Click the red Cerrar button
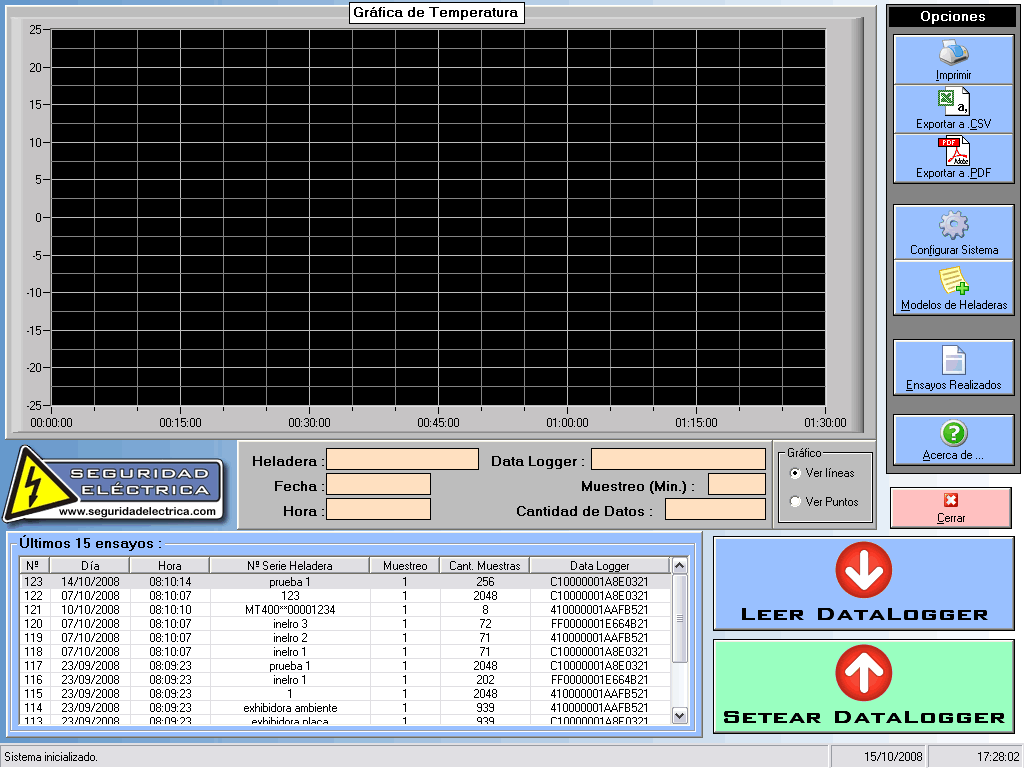 tap(950, 507)
